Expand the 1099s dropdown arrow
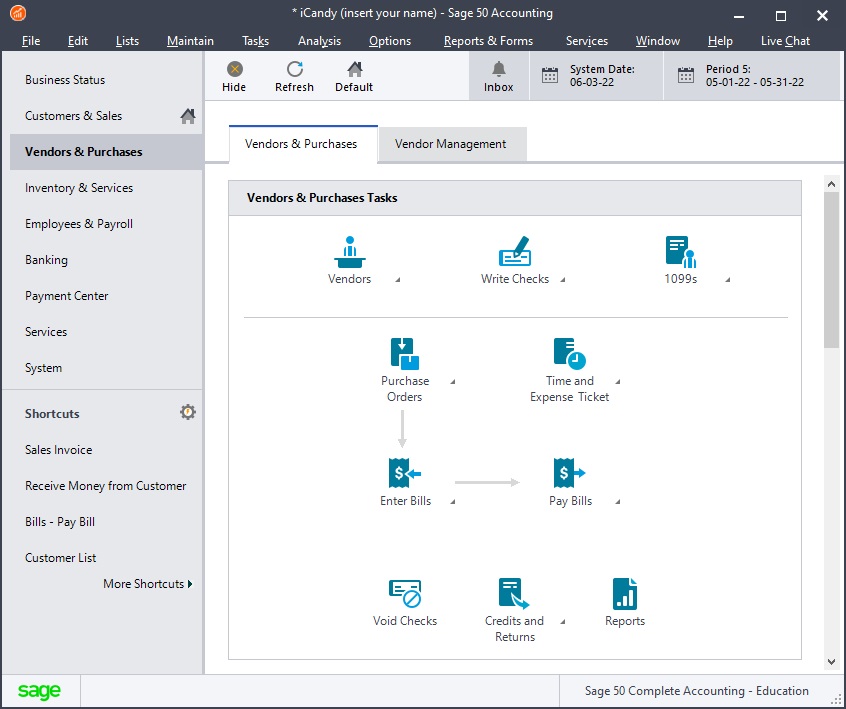This screenshot has height=709, width=846. coord(728,279)
